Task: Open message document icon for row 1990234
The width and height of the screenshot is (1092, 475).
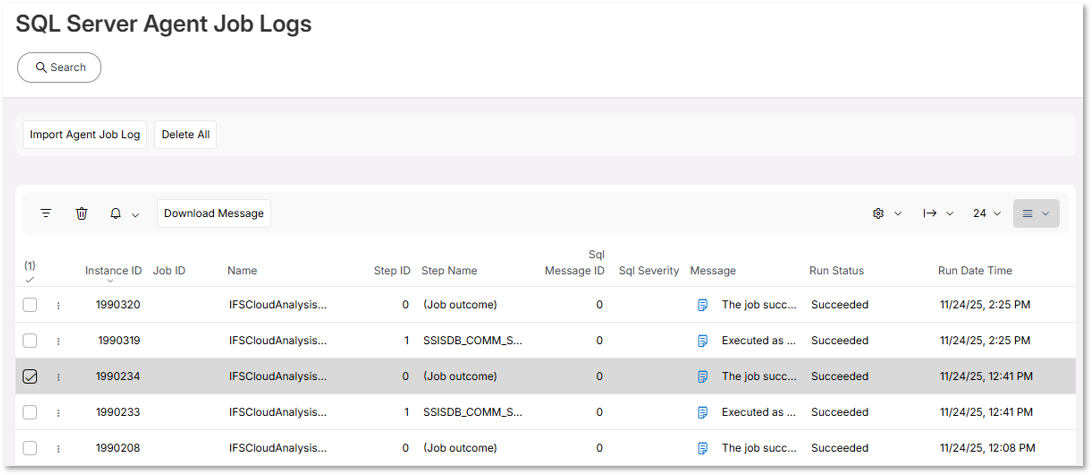Action: (703, 376)
